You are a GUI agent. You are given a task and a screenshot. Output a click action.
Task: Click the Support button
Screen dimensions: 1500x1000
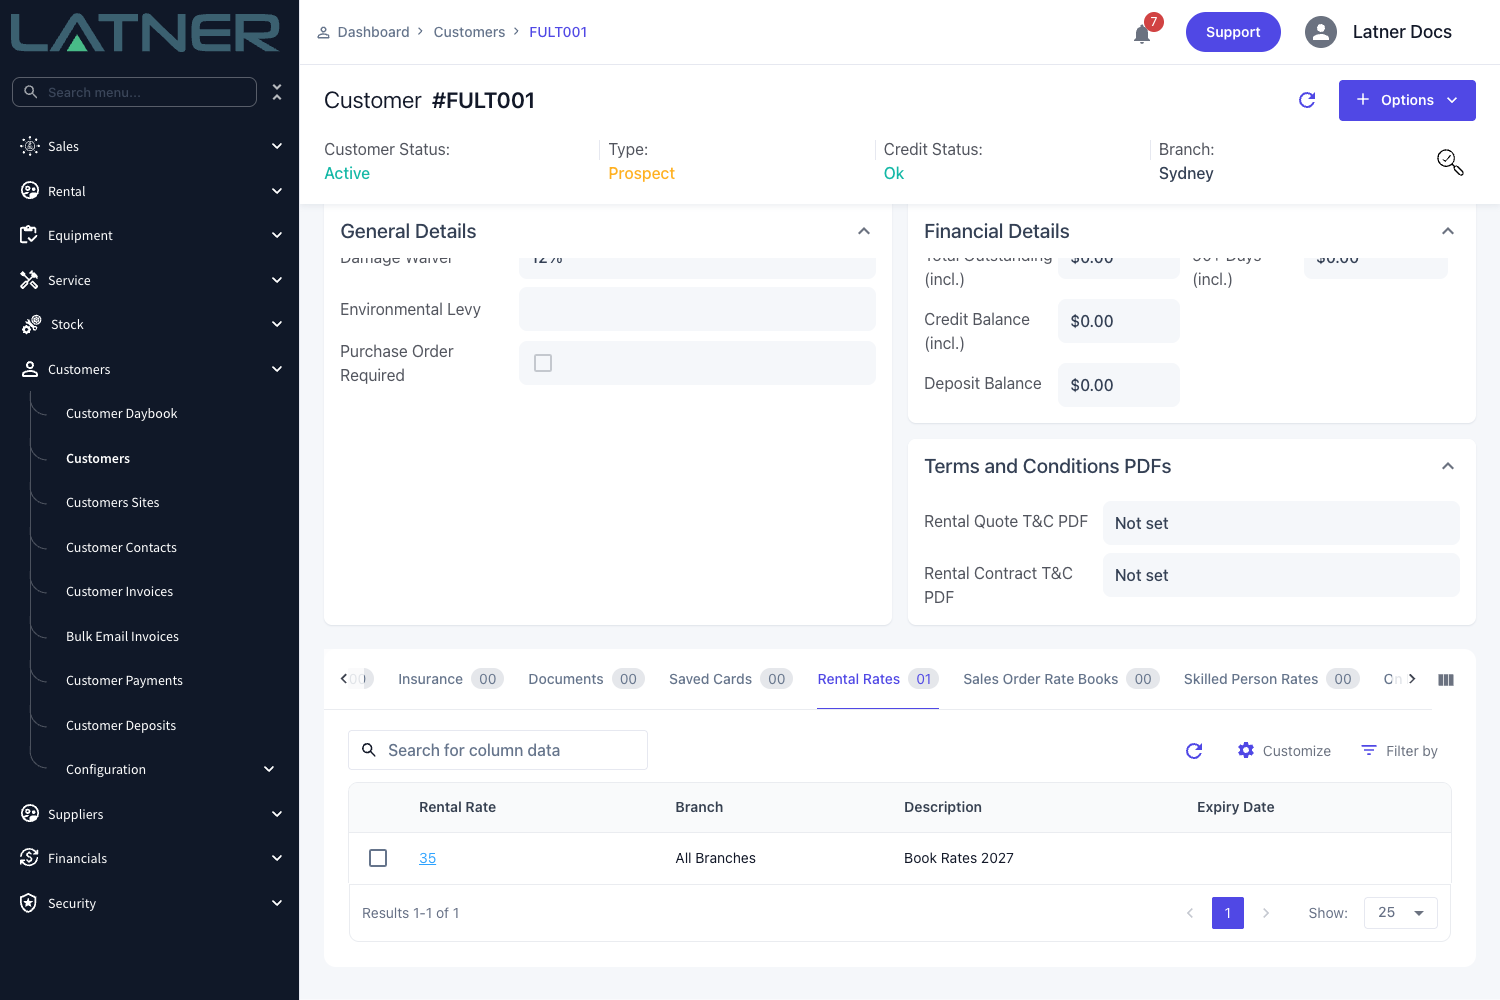click(1233, 32)
